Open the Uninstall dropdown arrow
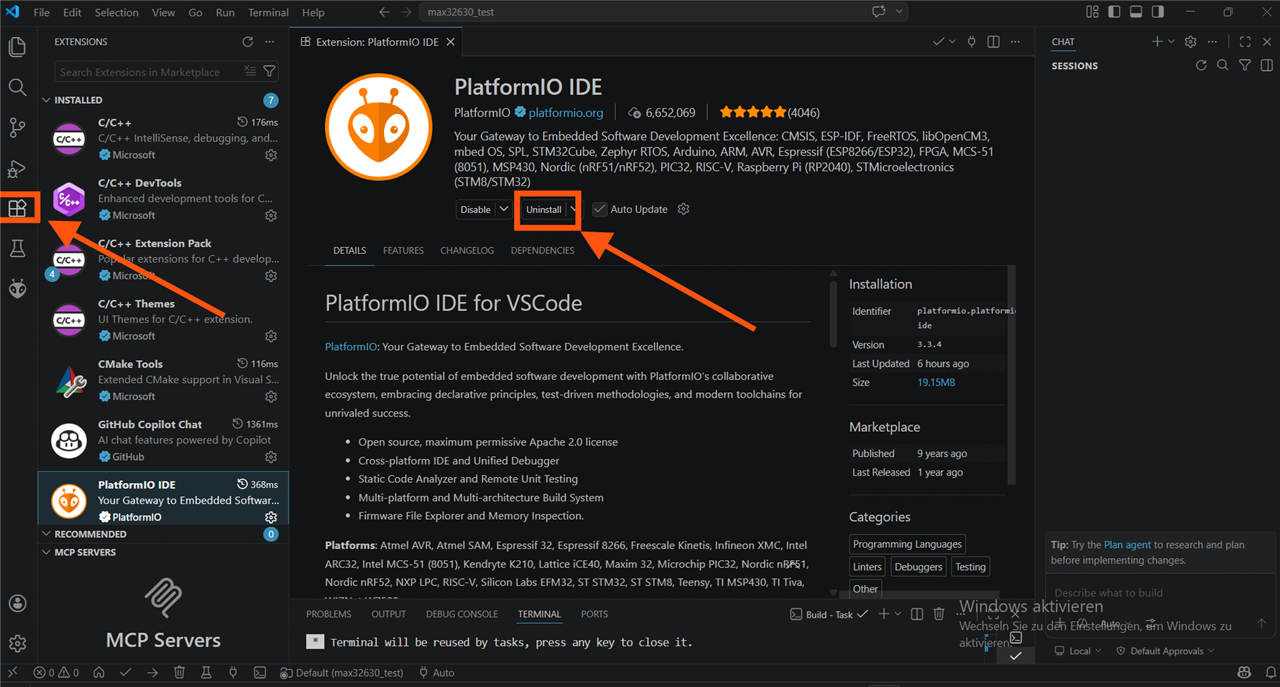Screen dimensions: 1280x687 tap(573, 209)
